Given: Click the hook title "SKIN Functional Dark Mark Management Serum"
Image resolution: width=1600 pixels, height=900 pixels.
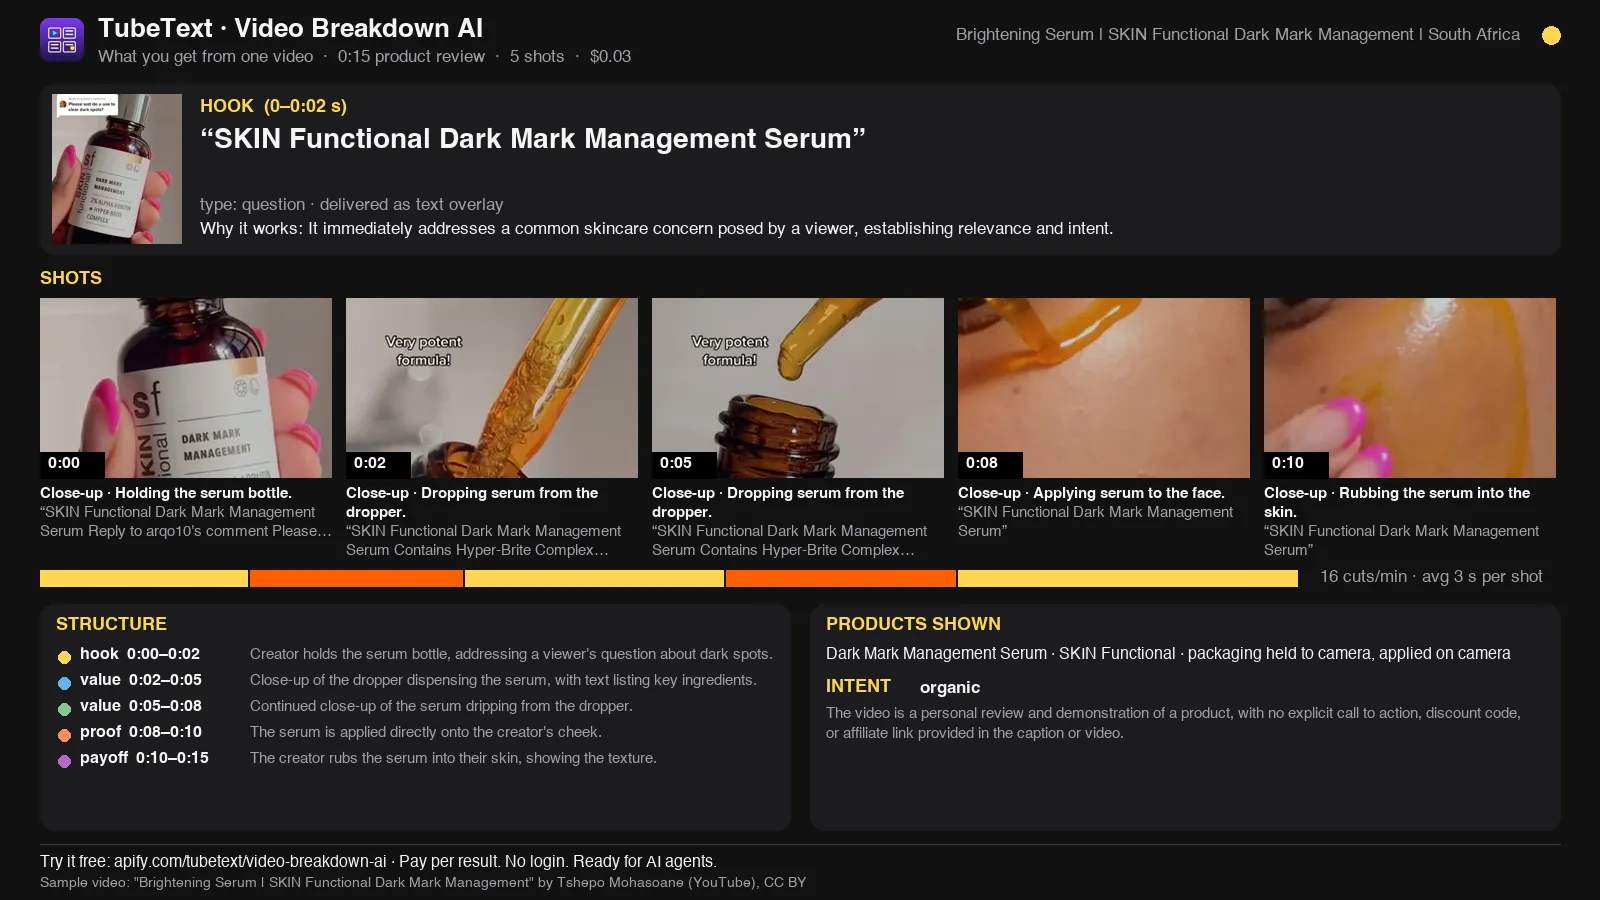Looking at the screenshot, I should pyautogui.click(x=533, y=138).
